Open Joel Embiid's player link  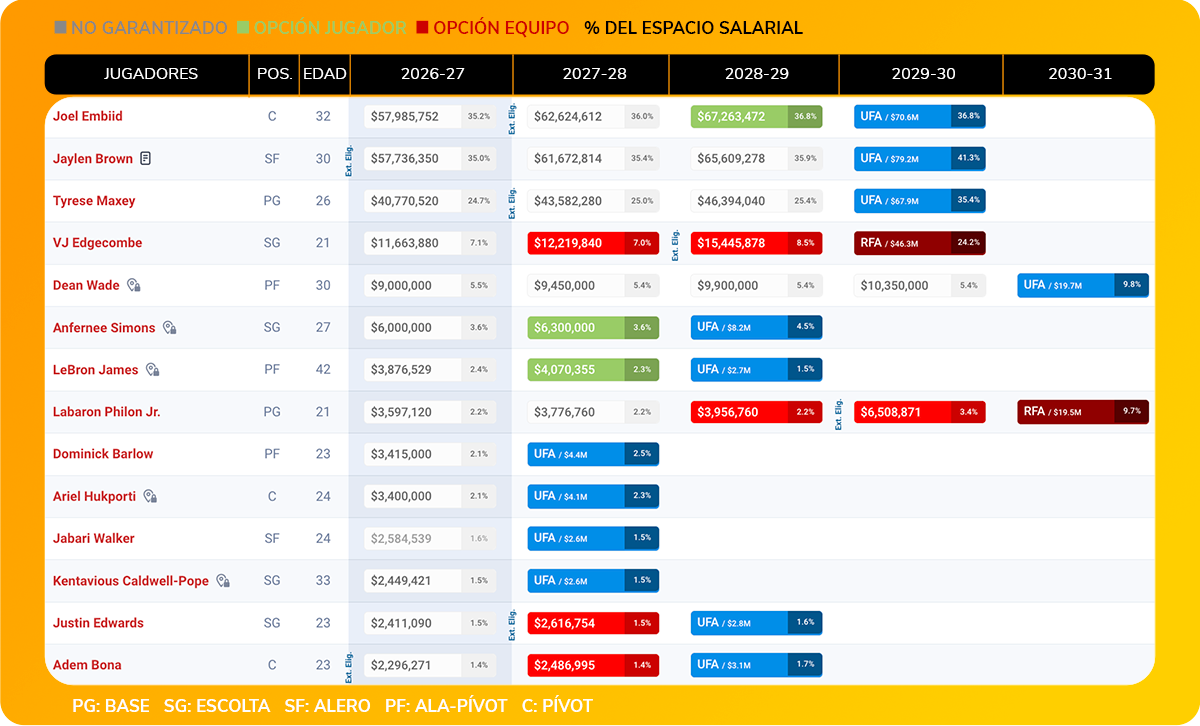click(88, 116)
